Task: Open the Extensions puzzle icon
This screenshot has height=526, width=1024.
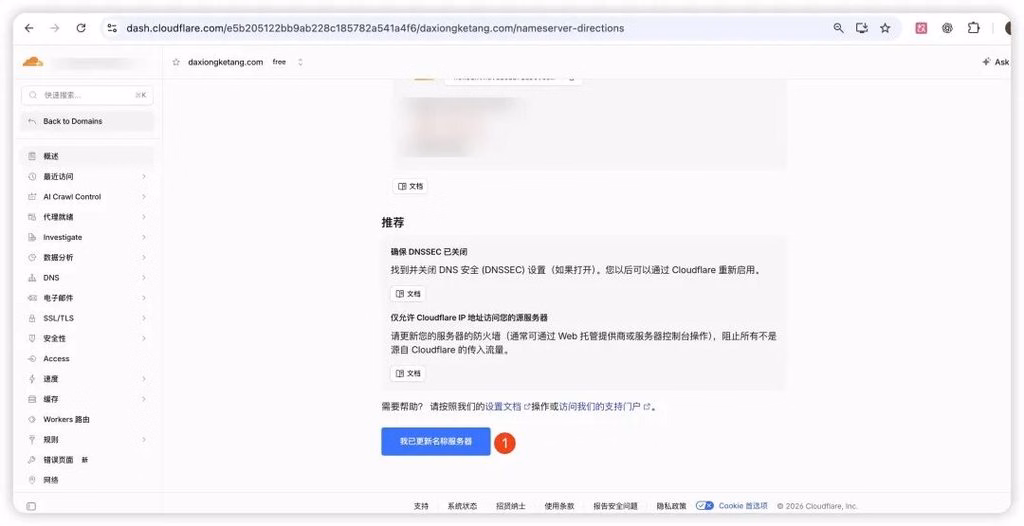Action: 973,28
